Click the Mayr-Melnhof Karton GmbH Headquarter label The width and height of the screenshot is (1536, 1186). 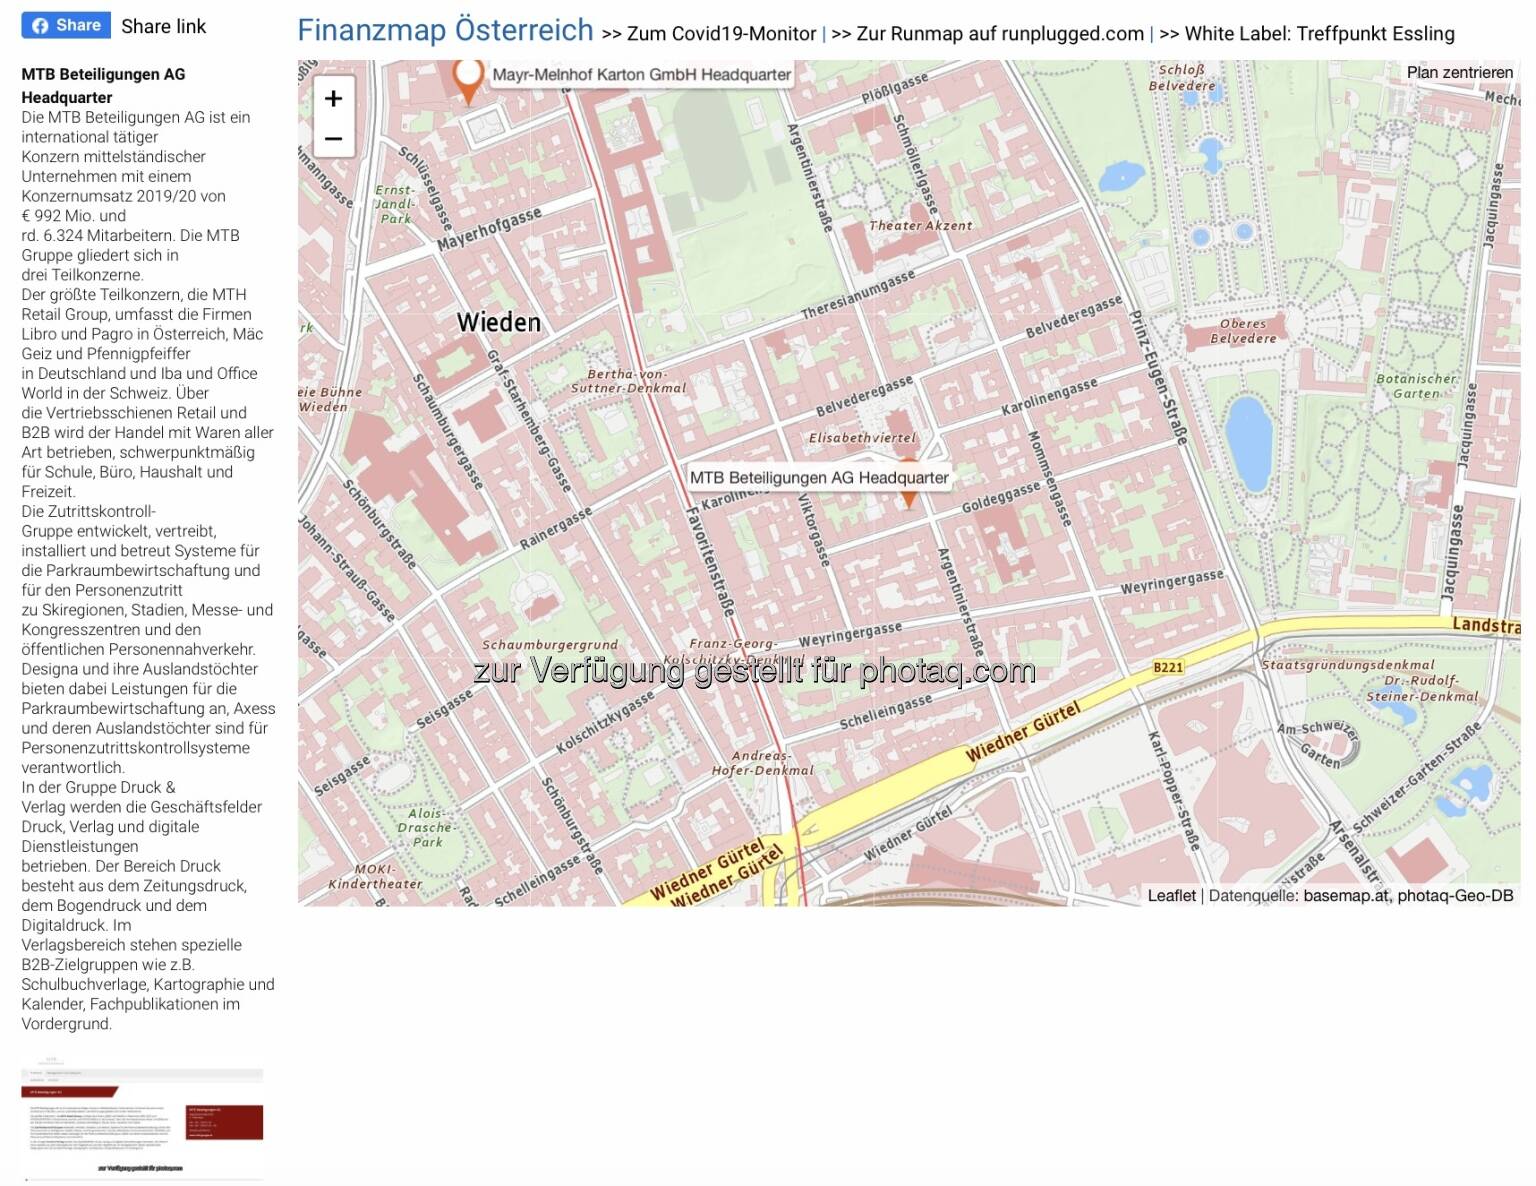point(641,75)
